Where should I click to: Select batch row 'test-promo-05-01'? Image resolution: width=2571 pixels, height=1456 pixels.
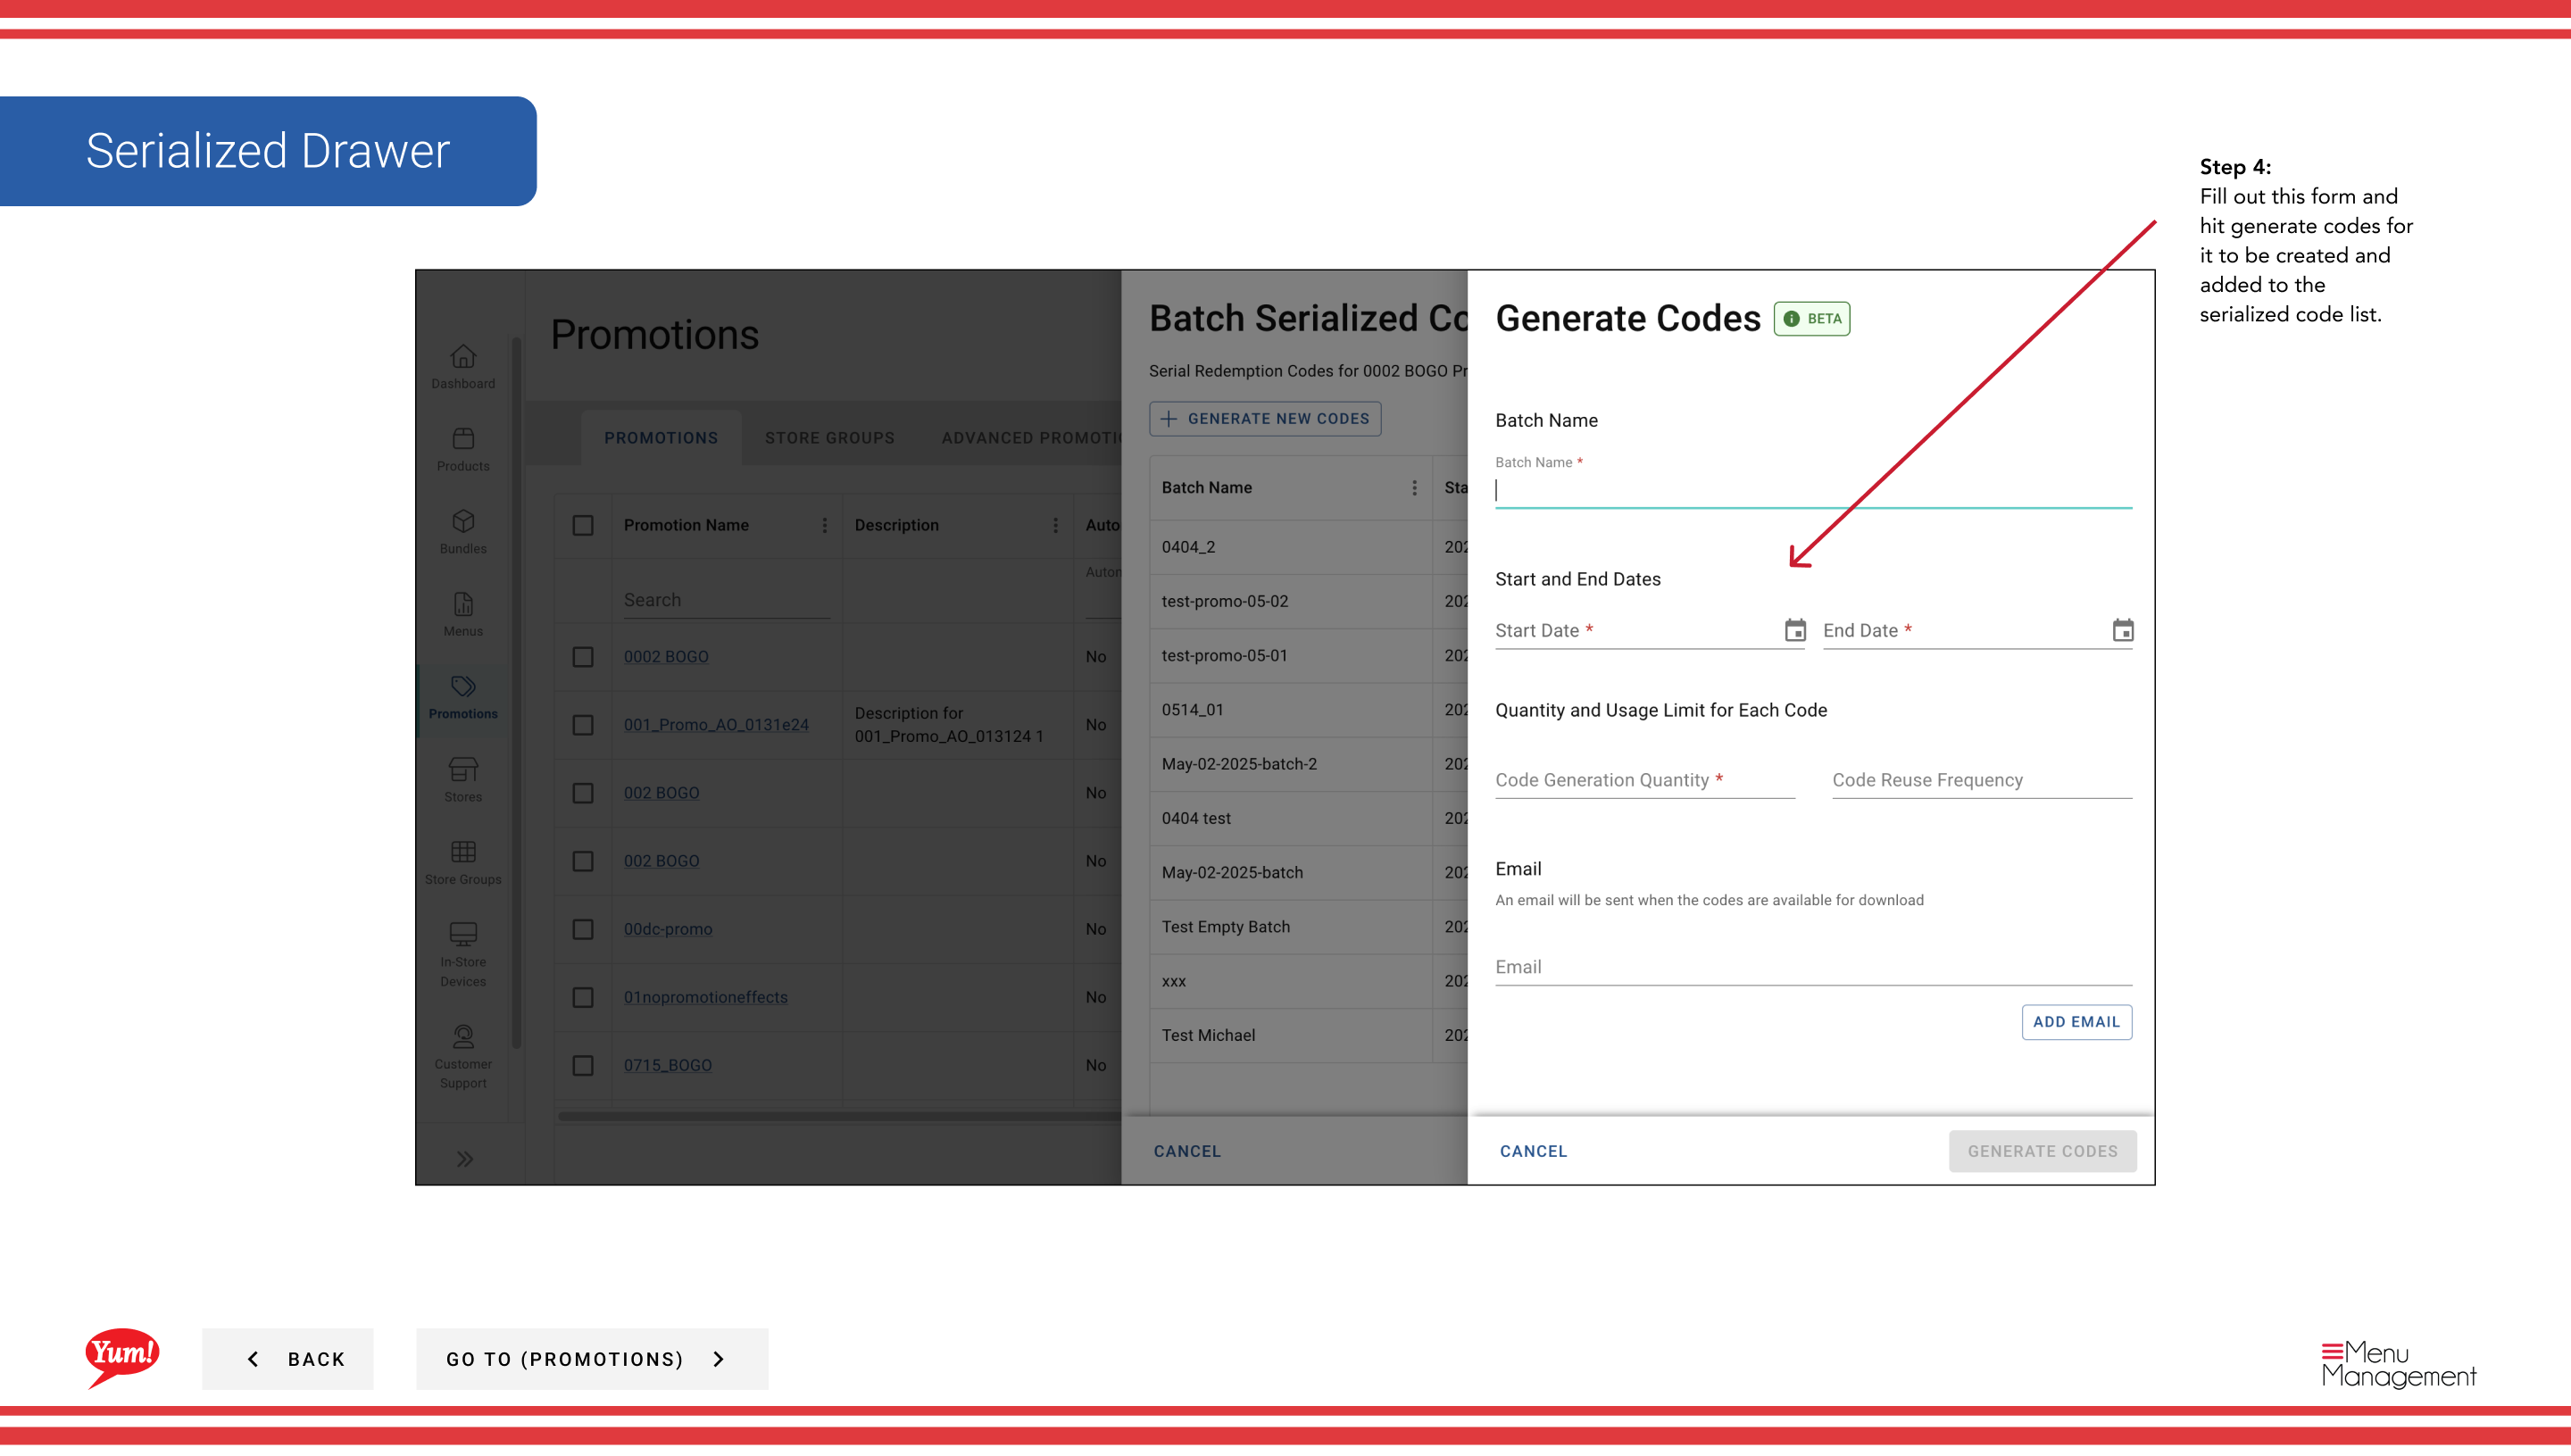pos(1308,655)
